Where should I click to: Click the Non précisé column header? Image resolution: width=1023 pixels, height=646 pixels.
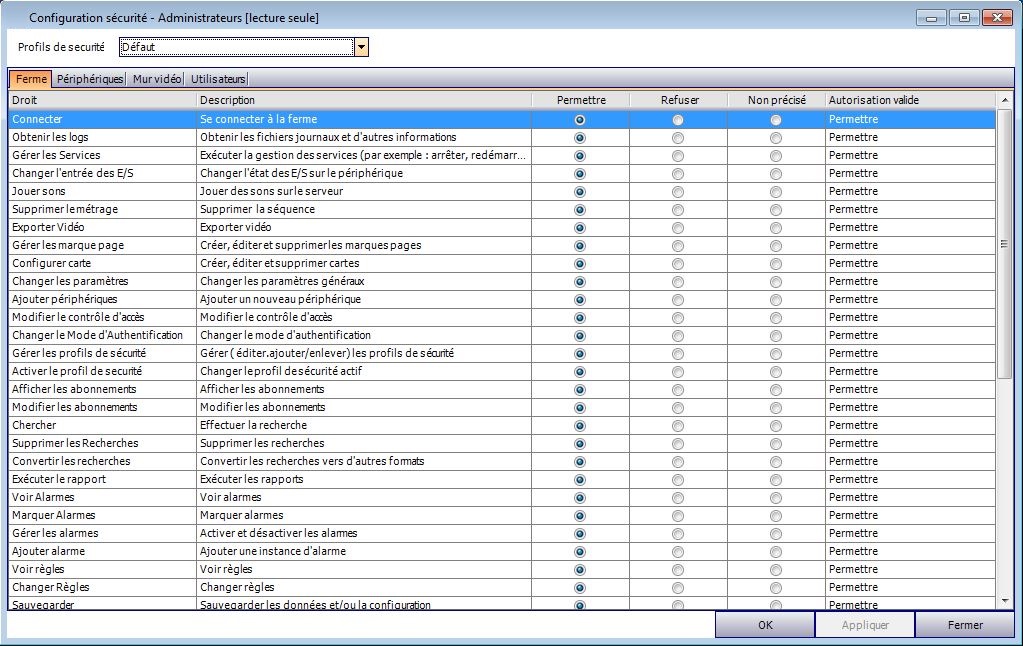click(x=776, y=100)
